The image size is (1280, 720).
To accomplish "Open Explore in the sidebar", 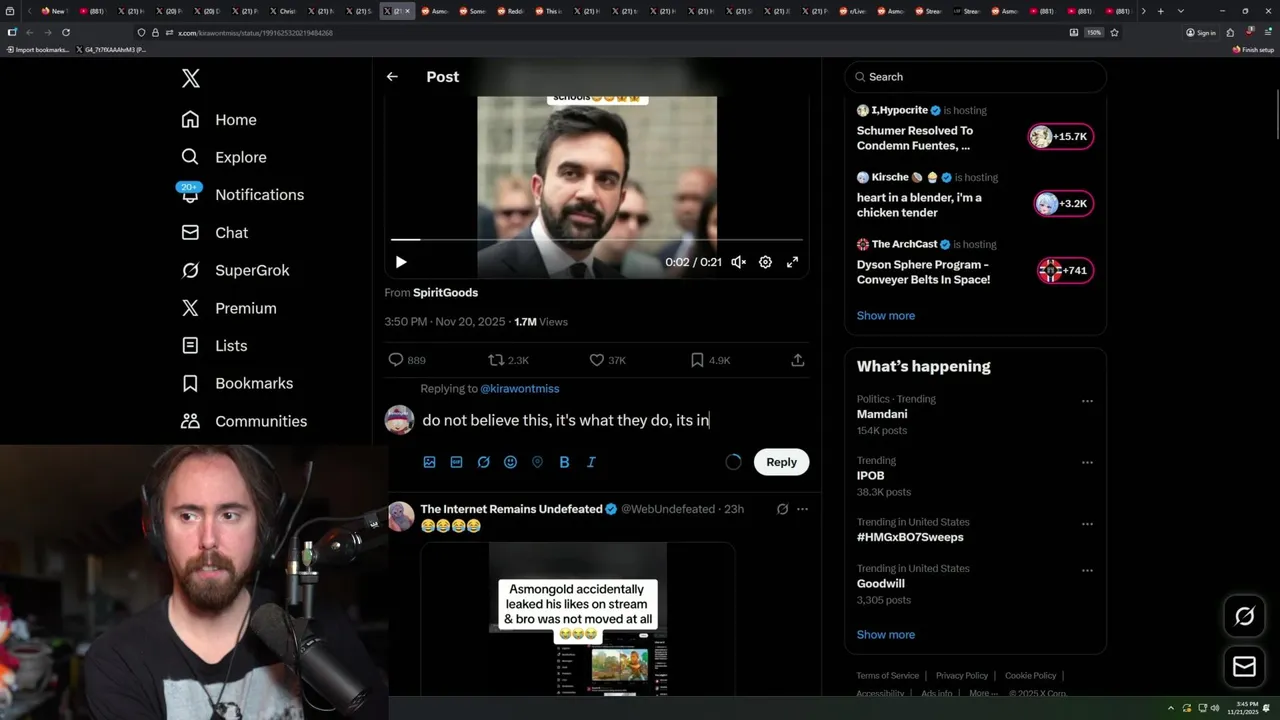I will coord(224,157).
